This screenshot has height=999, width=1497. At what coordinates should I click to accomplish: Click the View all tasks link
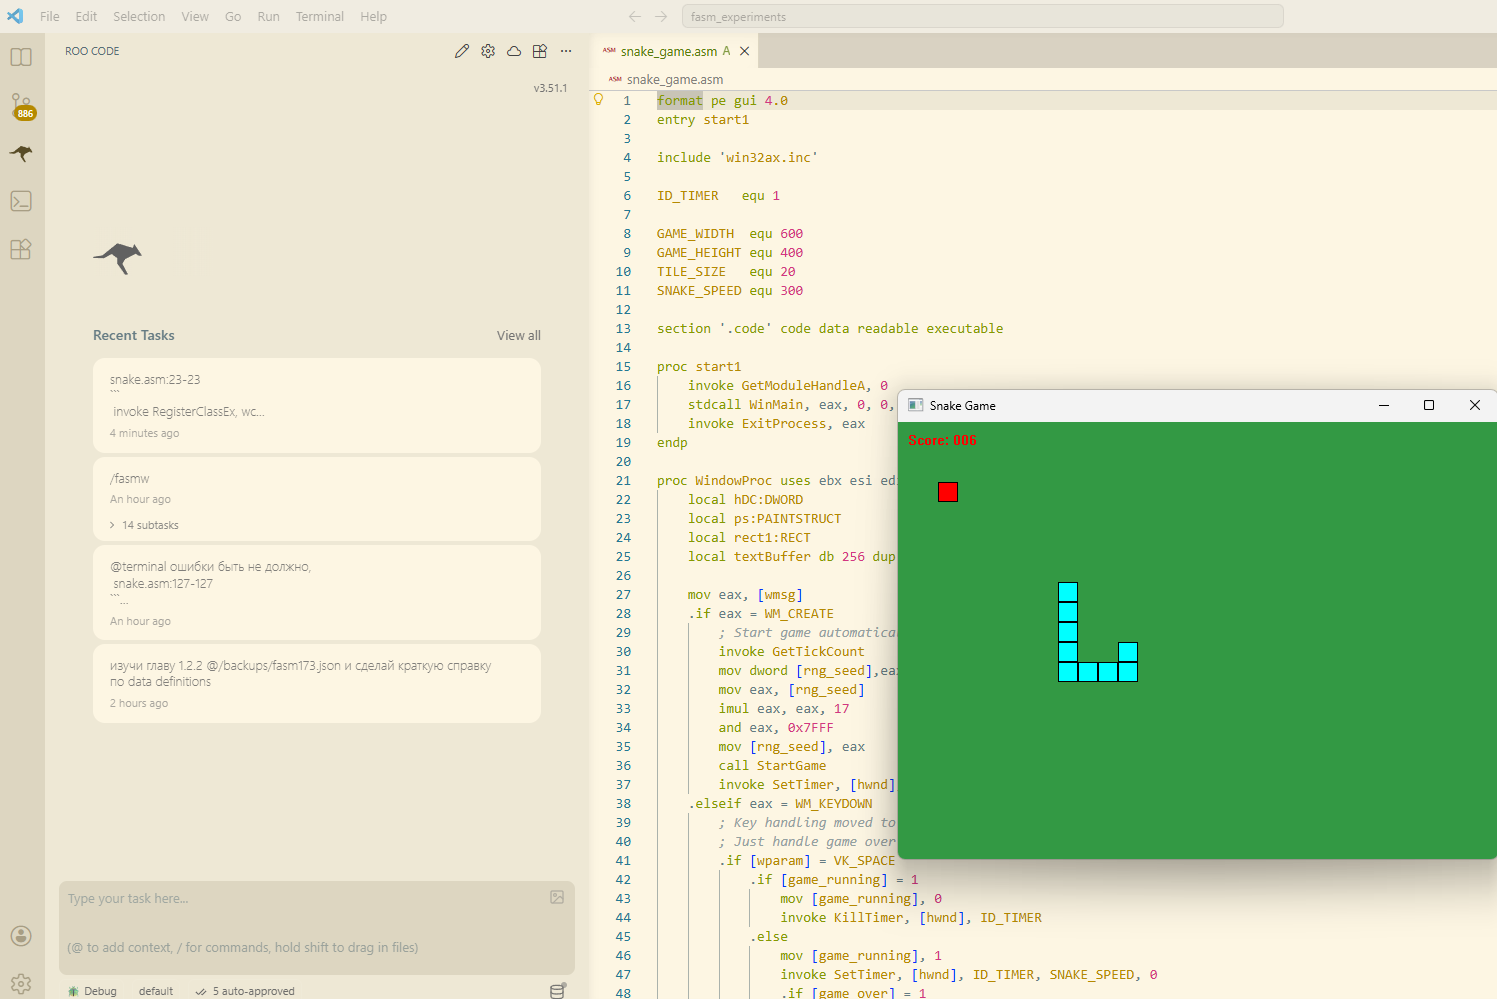(x=517, y=335)
